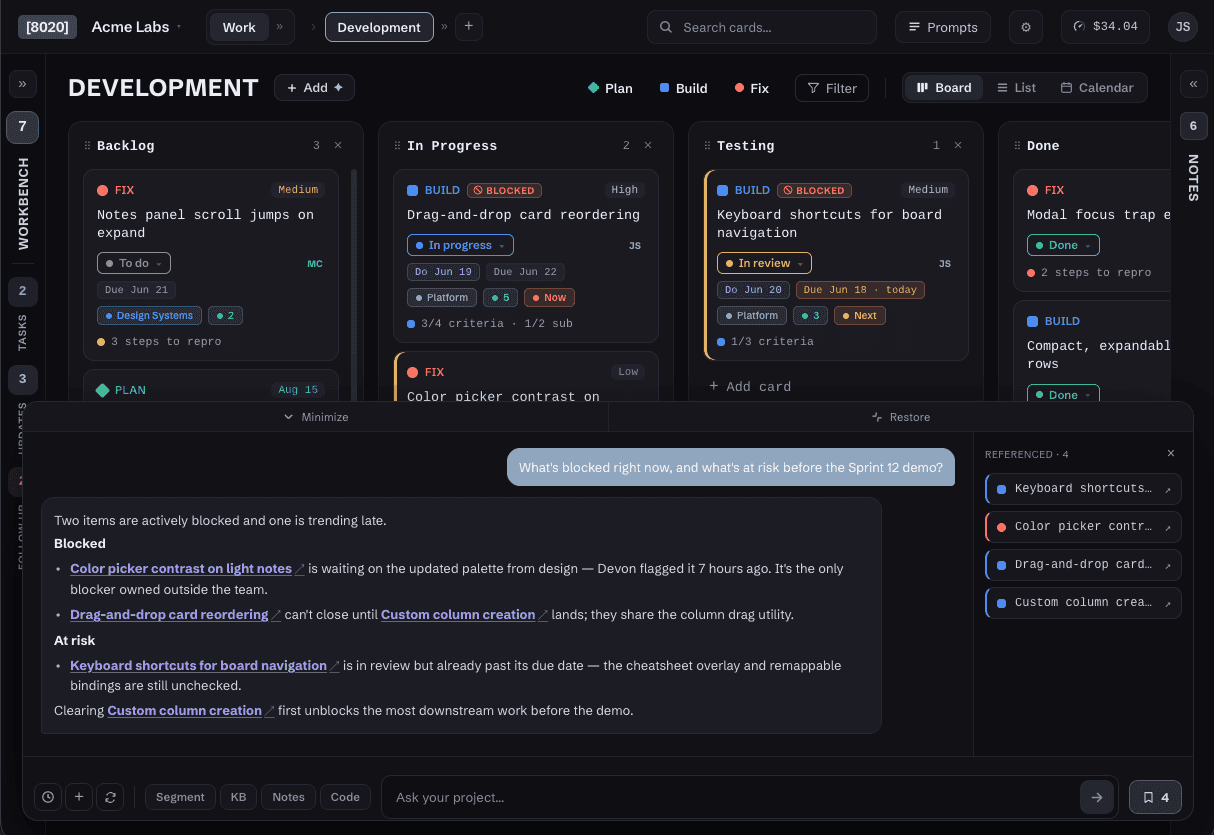The width and height of the screenshot is (1214, 835).
Task: Close the Backlog column
Action: click(338, 145)
